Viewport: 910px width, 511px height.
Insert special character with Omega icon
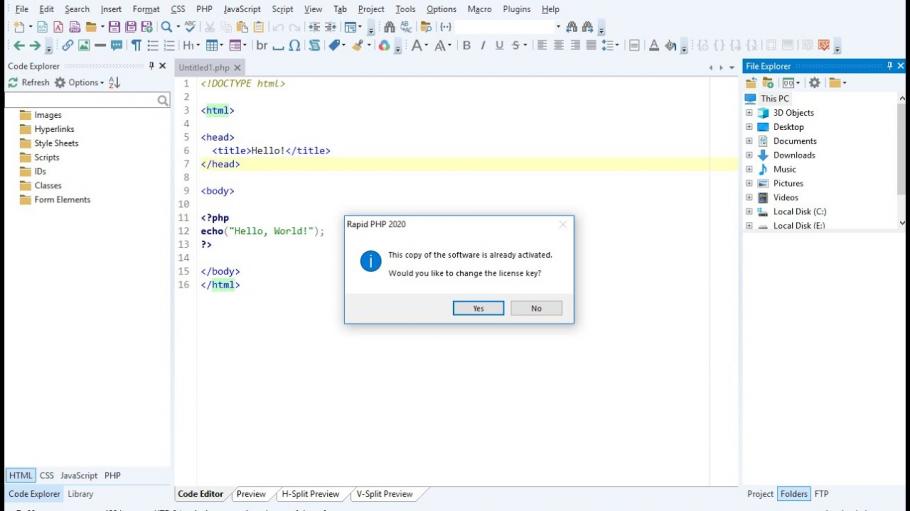[294, 45]
